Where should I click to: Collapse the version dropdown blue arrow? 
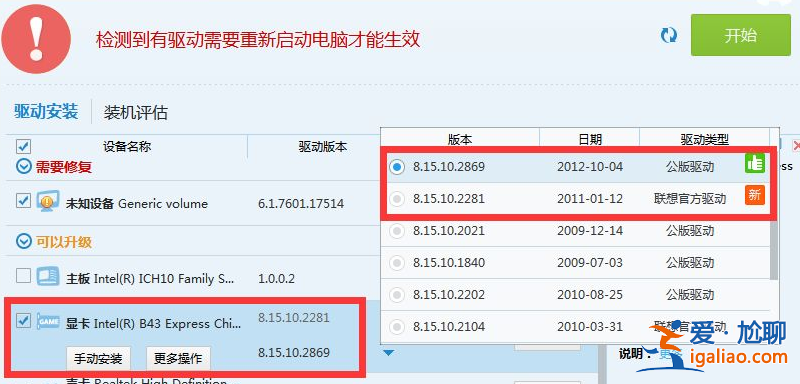(x=389, y=353)
